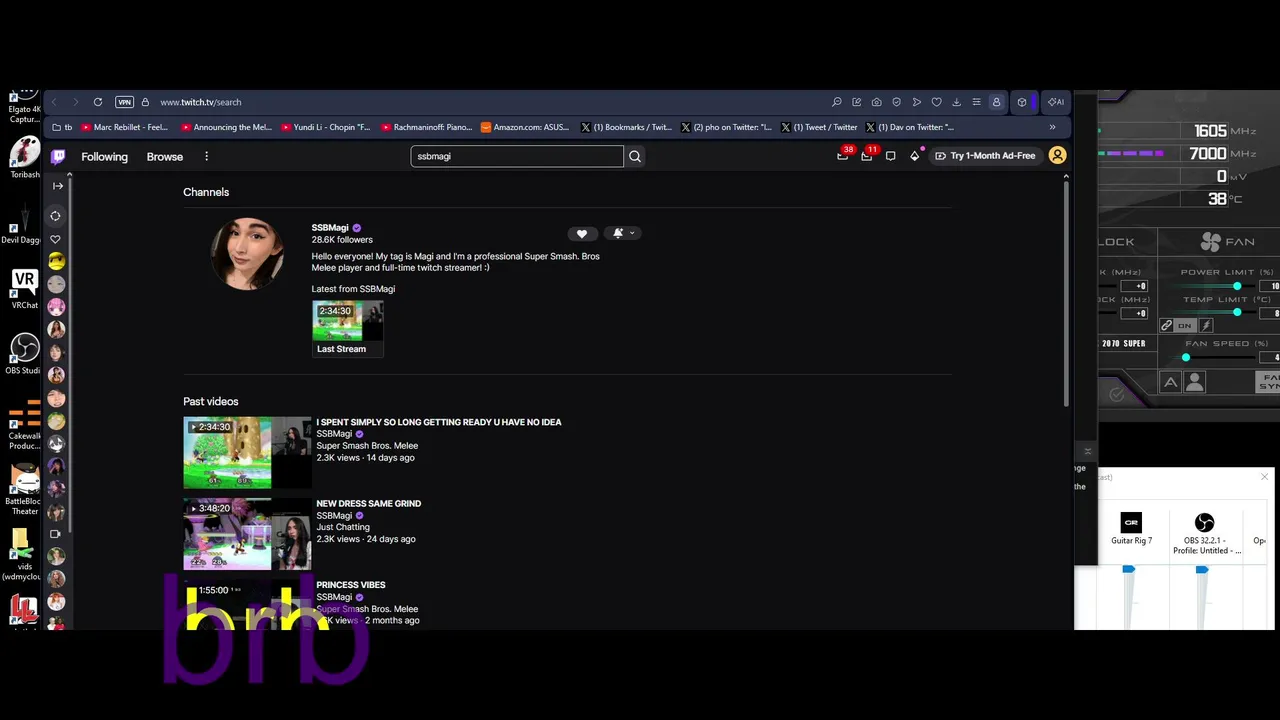Image resolution: width=1280 pixels, height=720 pixels.
Task: Open the browser find-in-page search icon
Action: (x=837, y=102)
